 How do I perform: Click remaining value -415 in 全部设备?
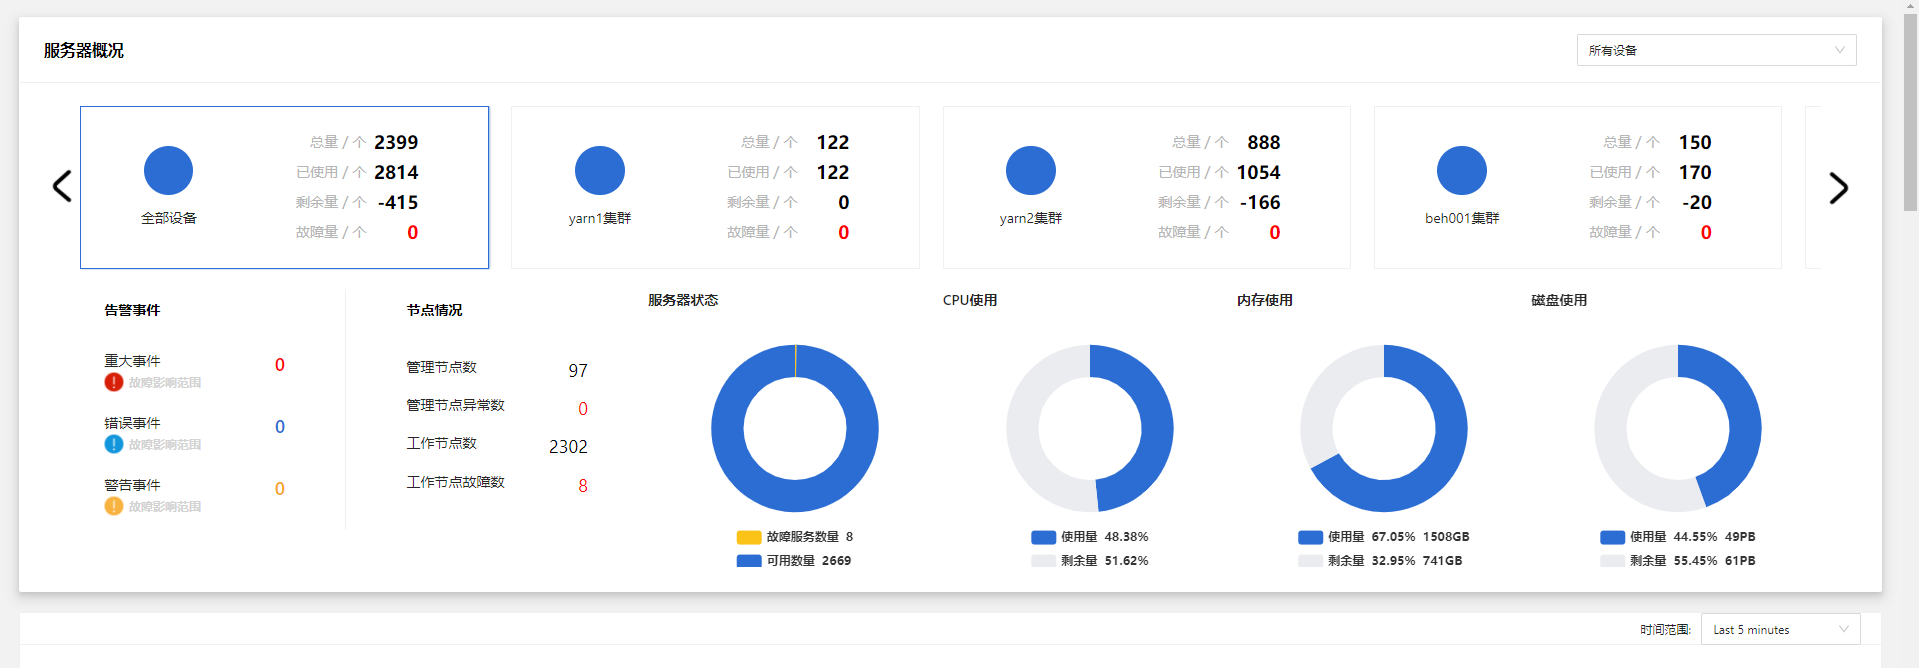[x=398, y=202]
